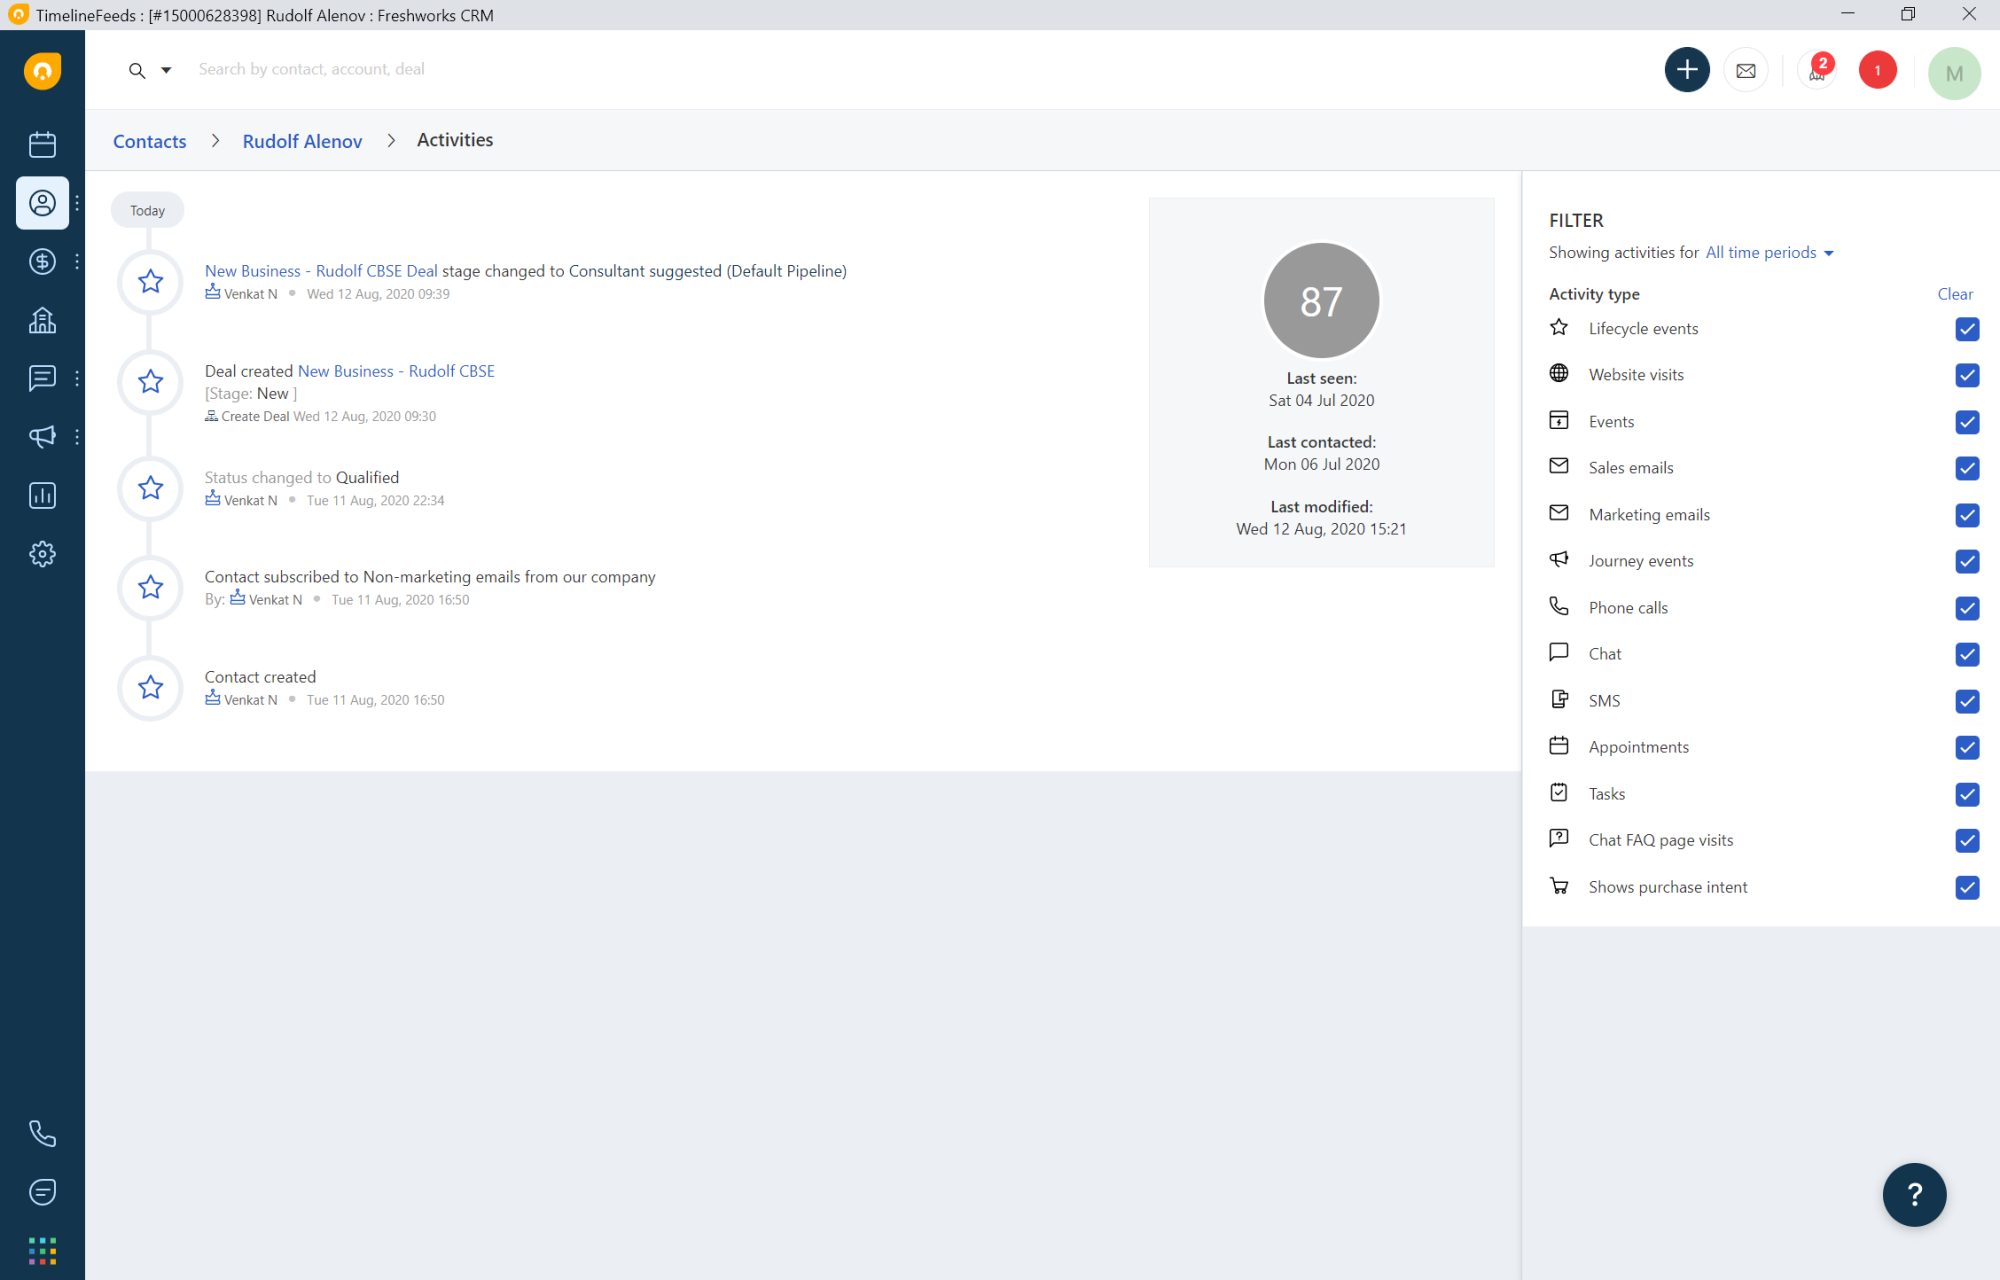This screenshot has width=2000, height=1280.
Task: Select the Deals icon in the sidebar
Action: point(42,261)
